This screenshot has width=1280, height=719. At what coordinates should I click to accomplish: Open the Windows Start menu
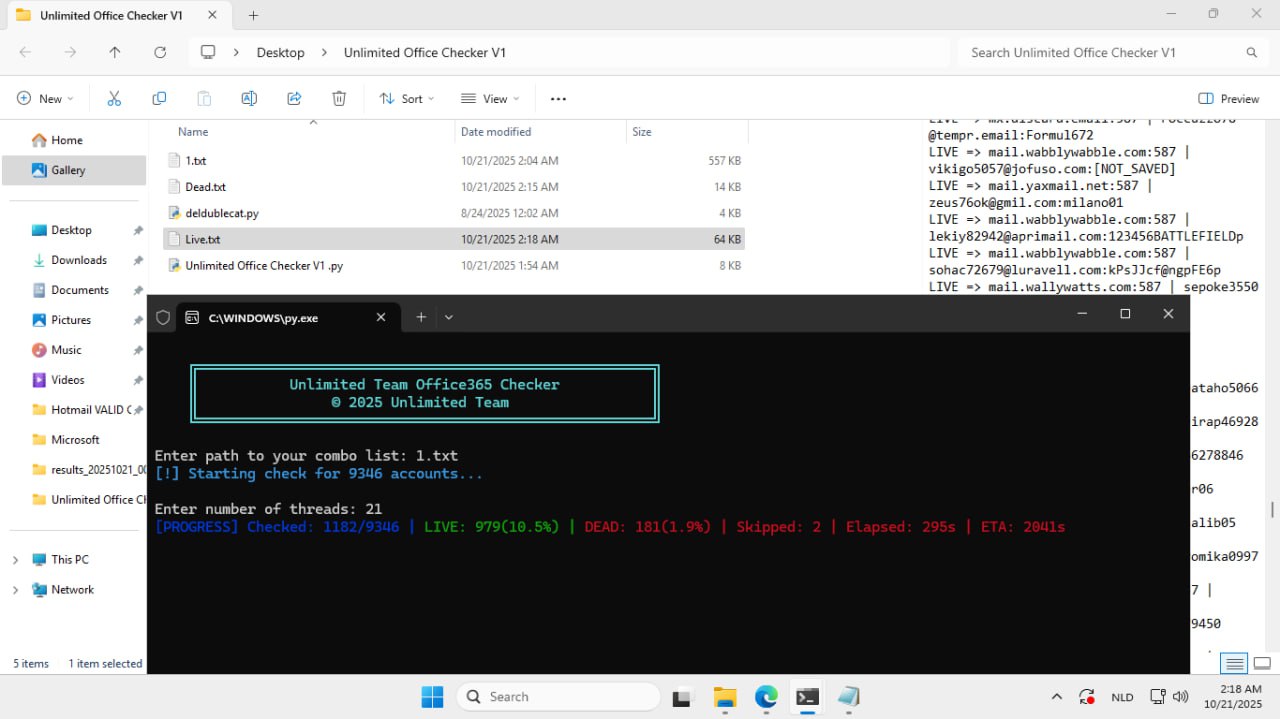click(432, 696)
